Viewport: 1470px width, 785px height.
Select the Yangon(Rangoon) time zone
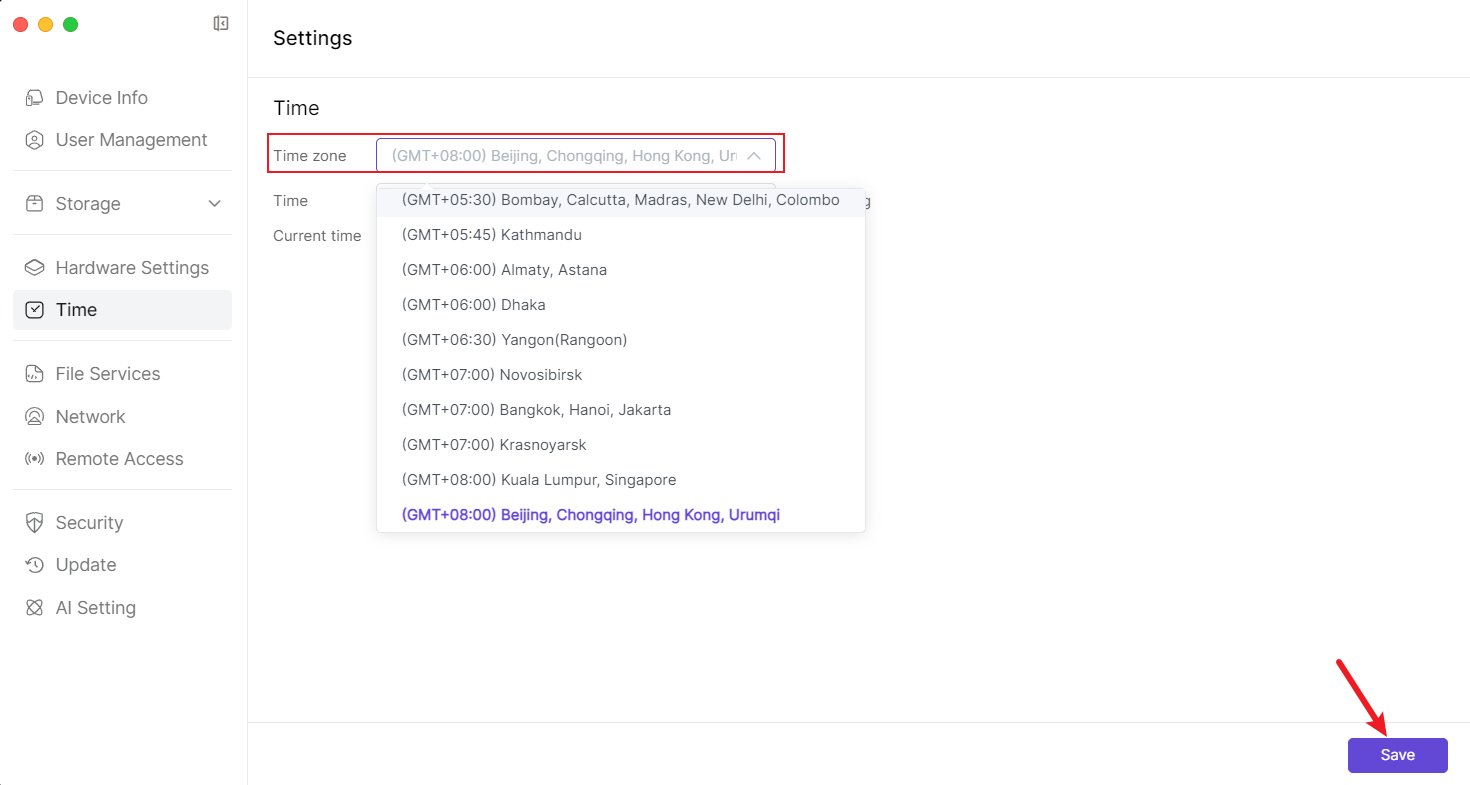point(514,340)
